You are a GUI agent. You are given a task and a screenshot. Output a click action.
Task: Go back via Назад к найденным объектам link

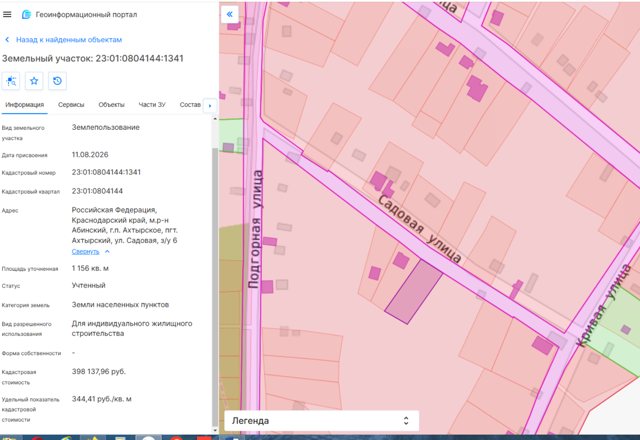tap(69, 40)
